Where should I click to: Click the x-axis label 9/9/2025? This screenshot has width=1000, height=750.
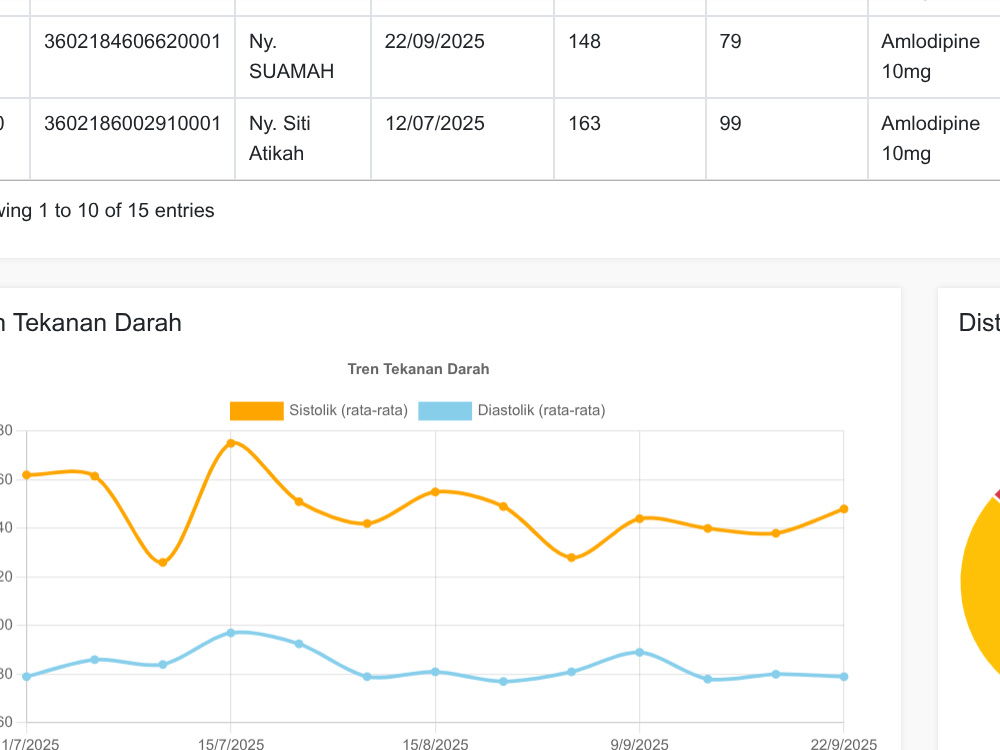tap(640, 744)
